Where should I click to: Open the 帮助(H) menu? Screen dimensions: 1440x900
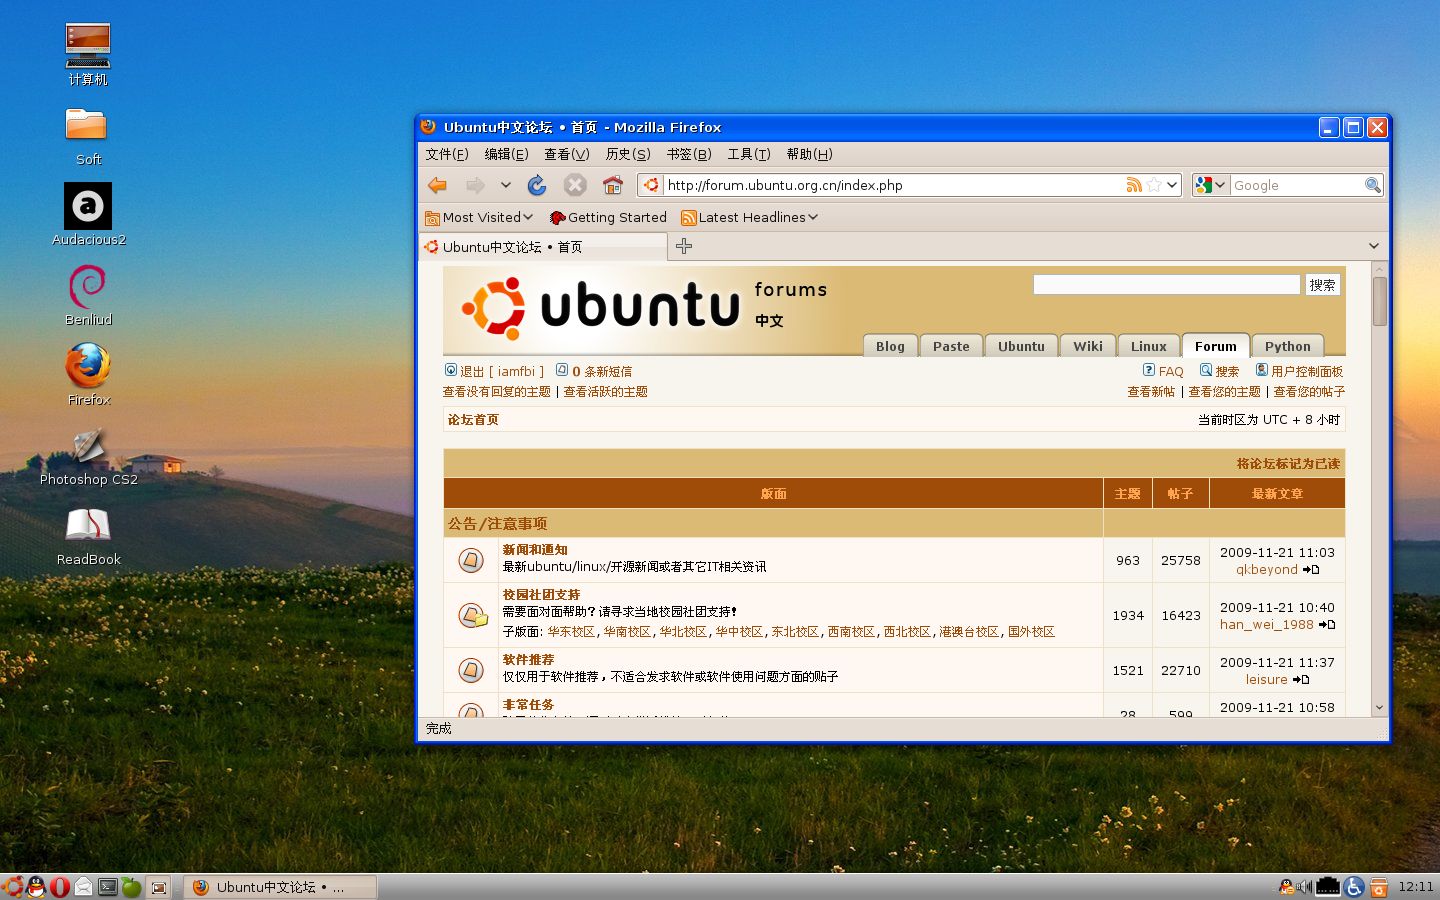809,154
